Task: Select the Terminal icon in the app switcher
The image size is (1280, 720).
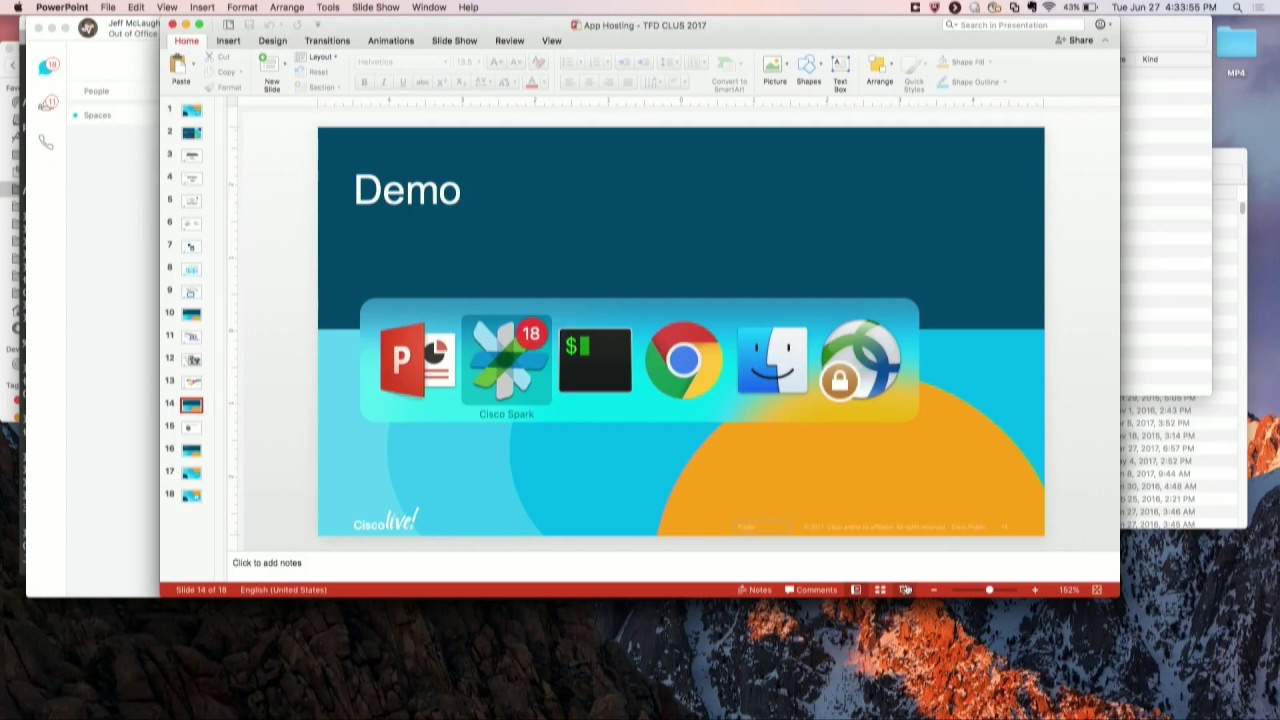Action: click(595, 360)
